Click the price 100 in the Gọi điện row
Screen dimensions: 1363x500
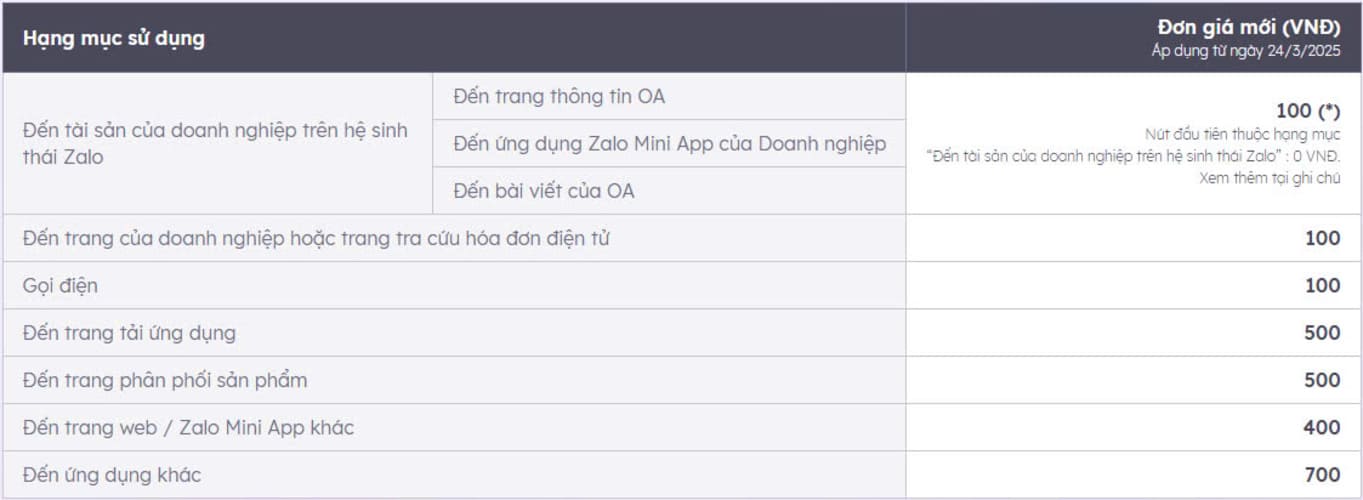click(x=1322, y=286)
